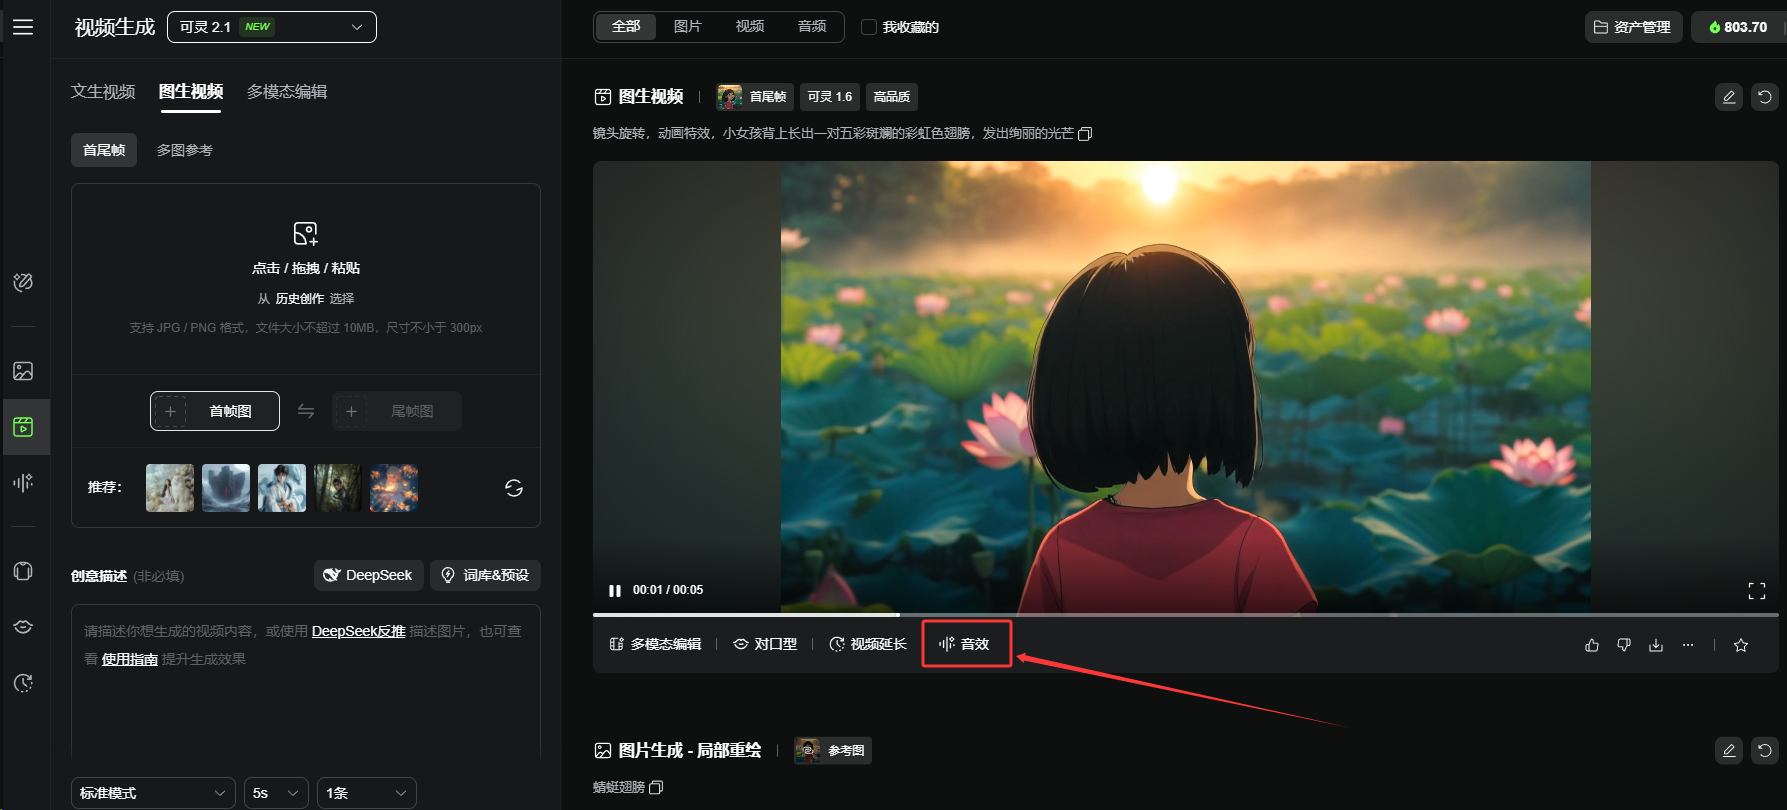Viewport: 1787px width, 810px height.
Task: Open the AI creative brush sidebar icon
Action: click(23, 282)
